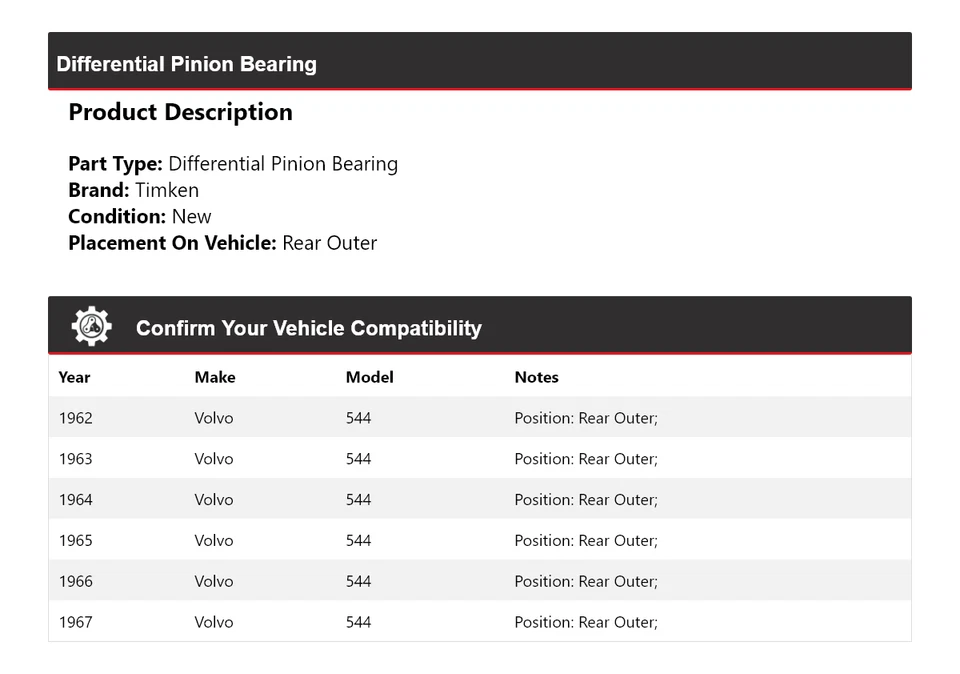Click the 1967 year cell
This screenshot has height=674, width=960.
tap(76, 622)
